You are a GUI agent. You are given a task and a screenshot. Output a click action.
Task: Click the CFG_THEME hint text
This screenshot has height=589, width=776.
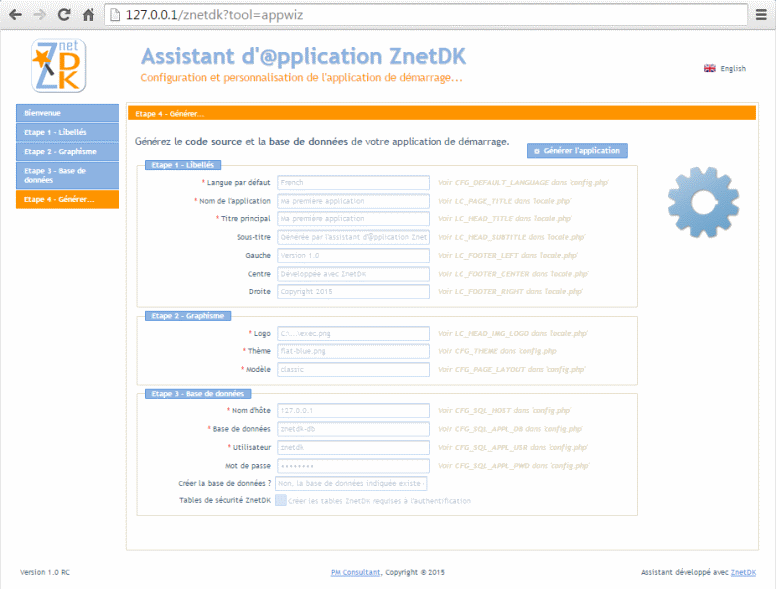(497, 351)
